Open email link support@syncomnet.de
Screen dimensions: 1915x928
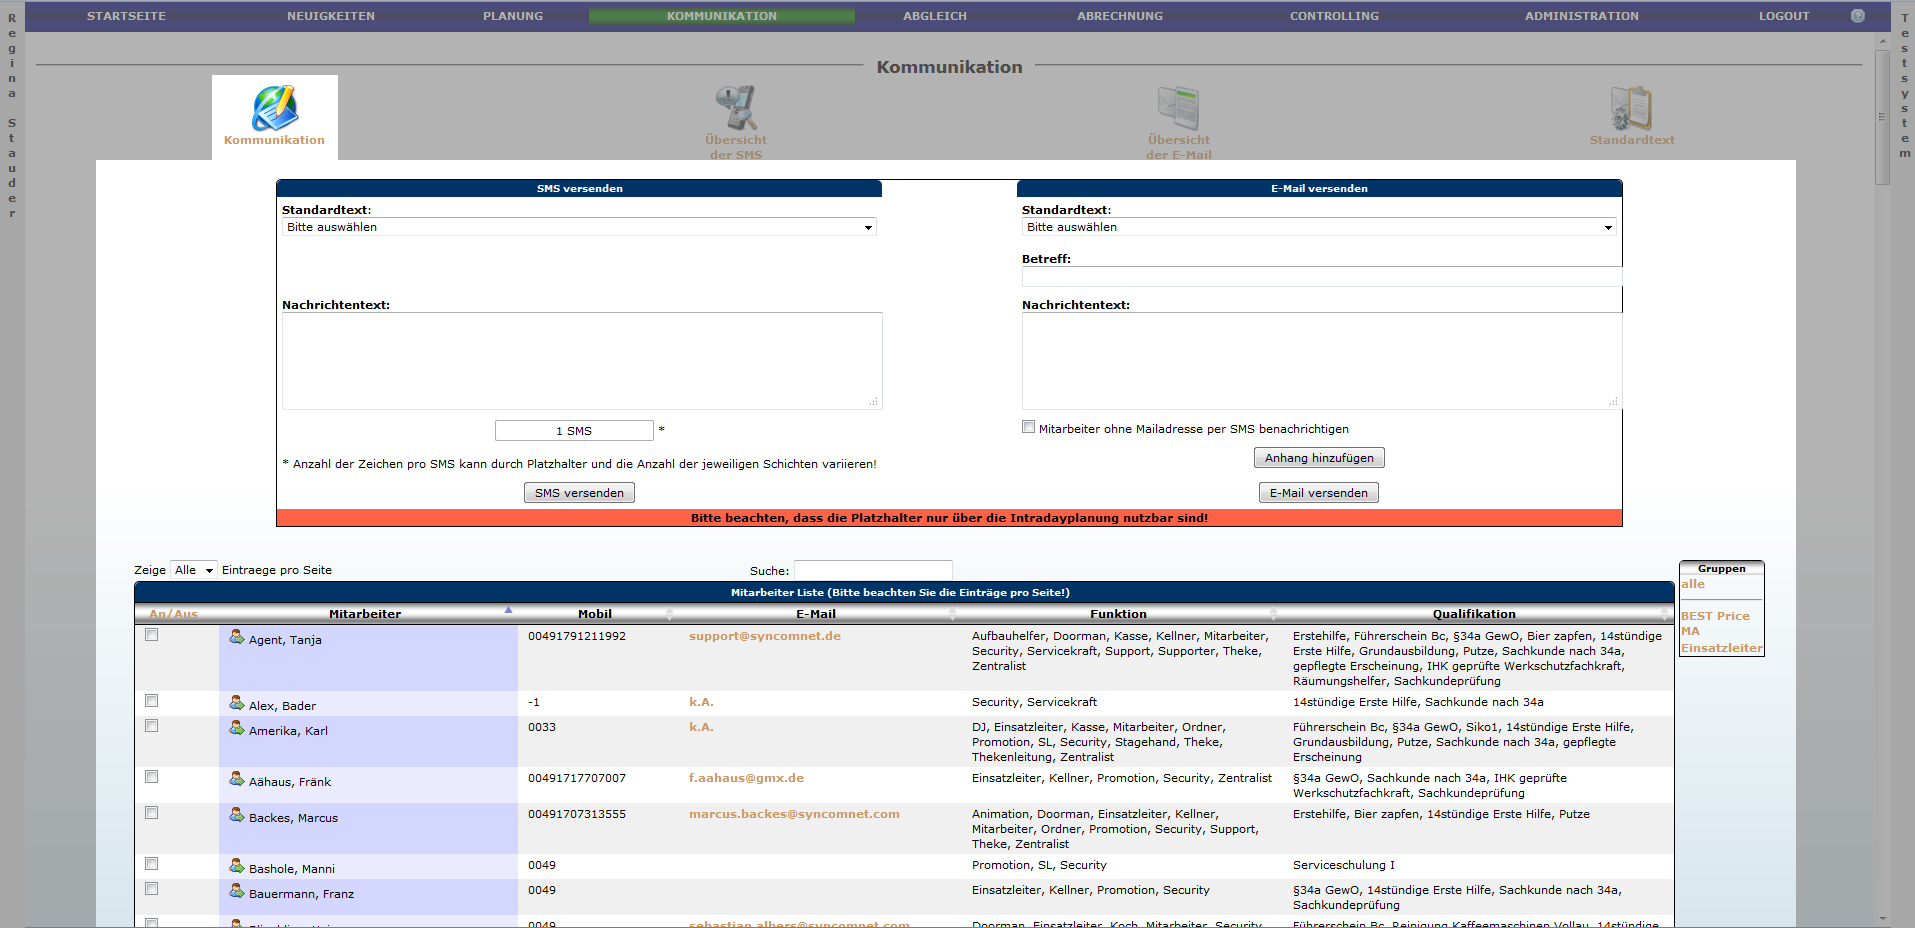[765, 636]
